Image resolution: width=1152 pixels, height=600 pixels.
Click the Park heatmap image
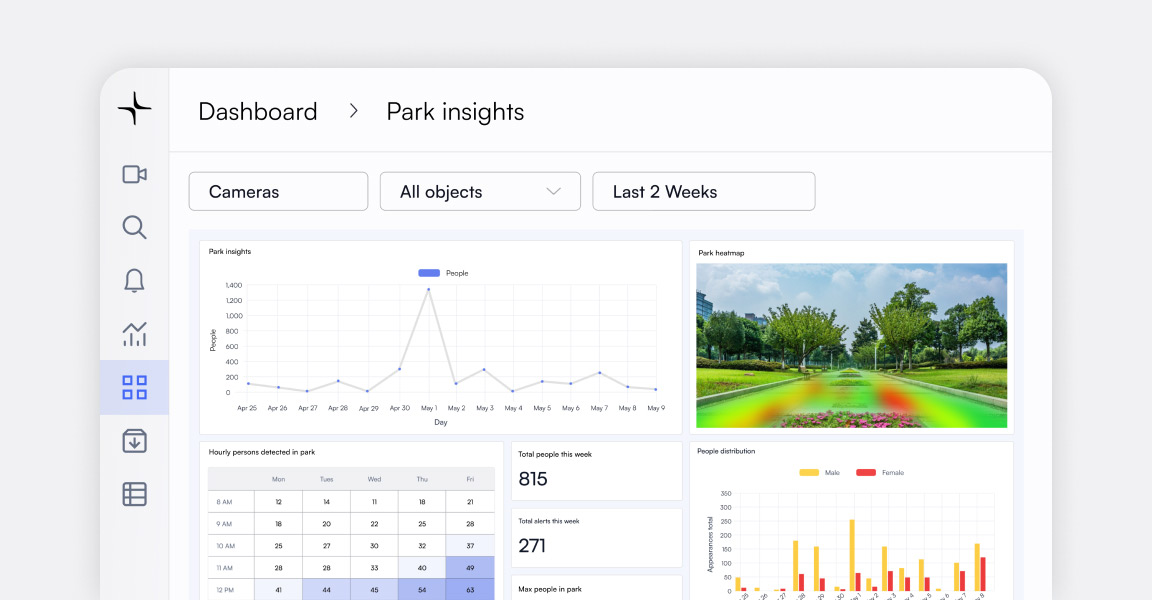tap(851, 345)
